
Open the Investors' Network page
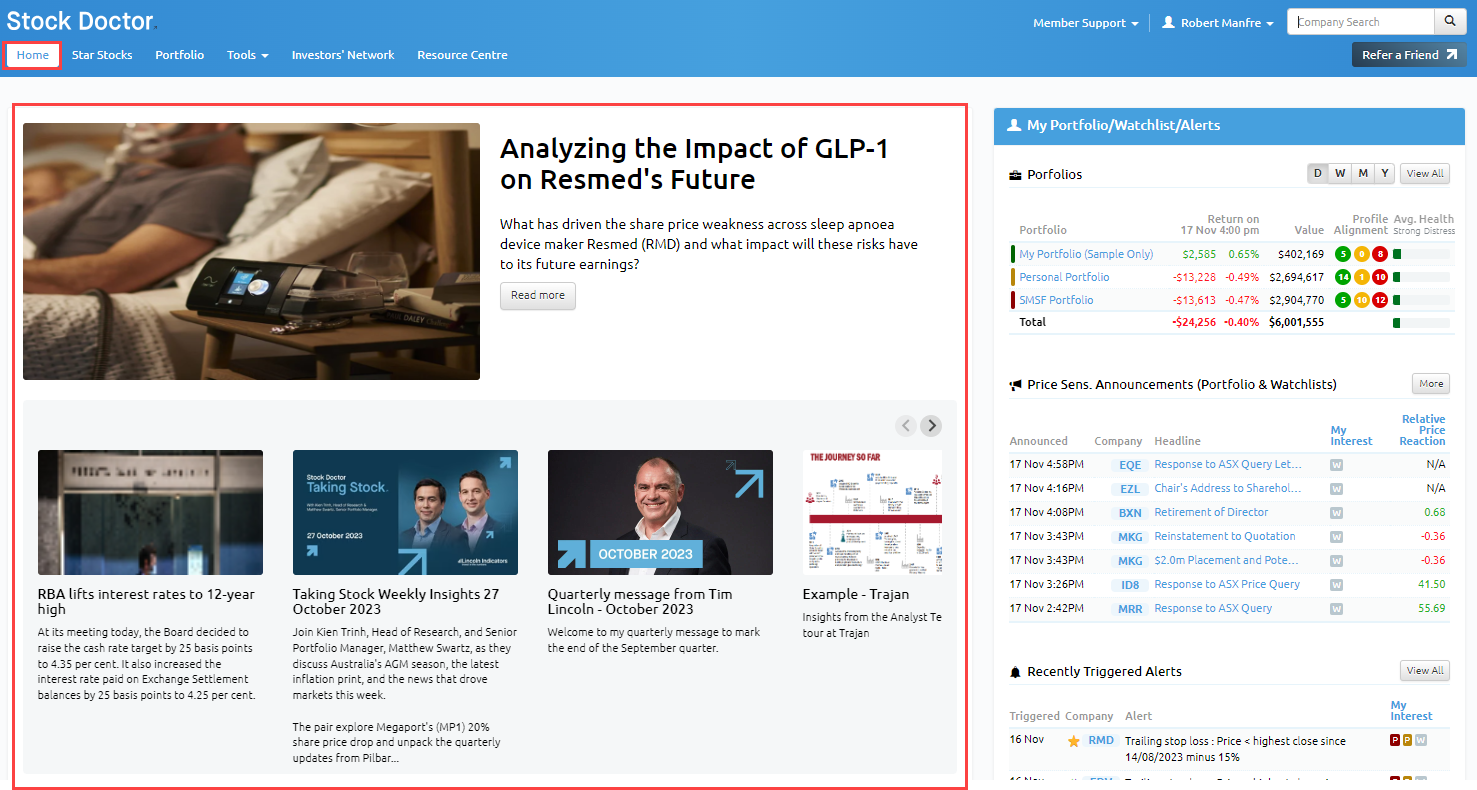point(343,55)
